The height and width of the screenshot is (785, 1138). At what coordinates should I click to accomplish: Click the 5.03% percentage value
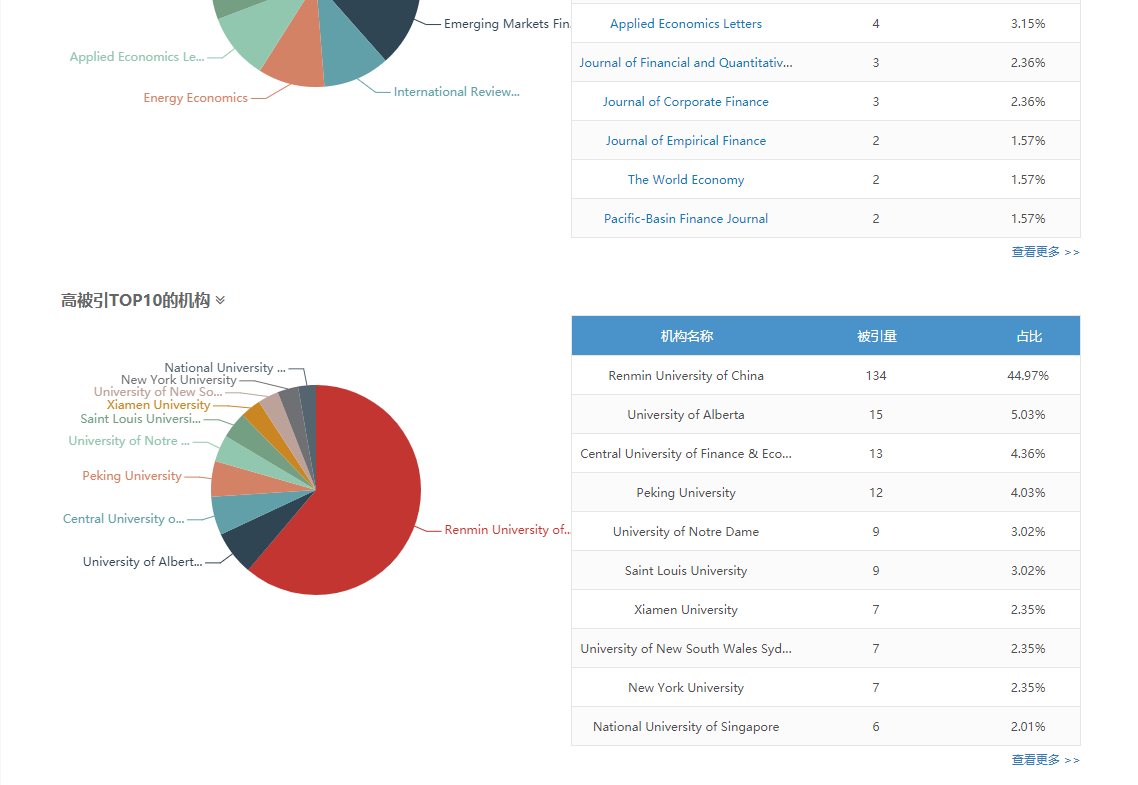[1028, 415]
